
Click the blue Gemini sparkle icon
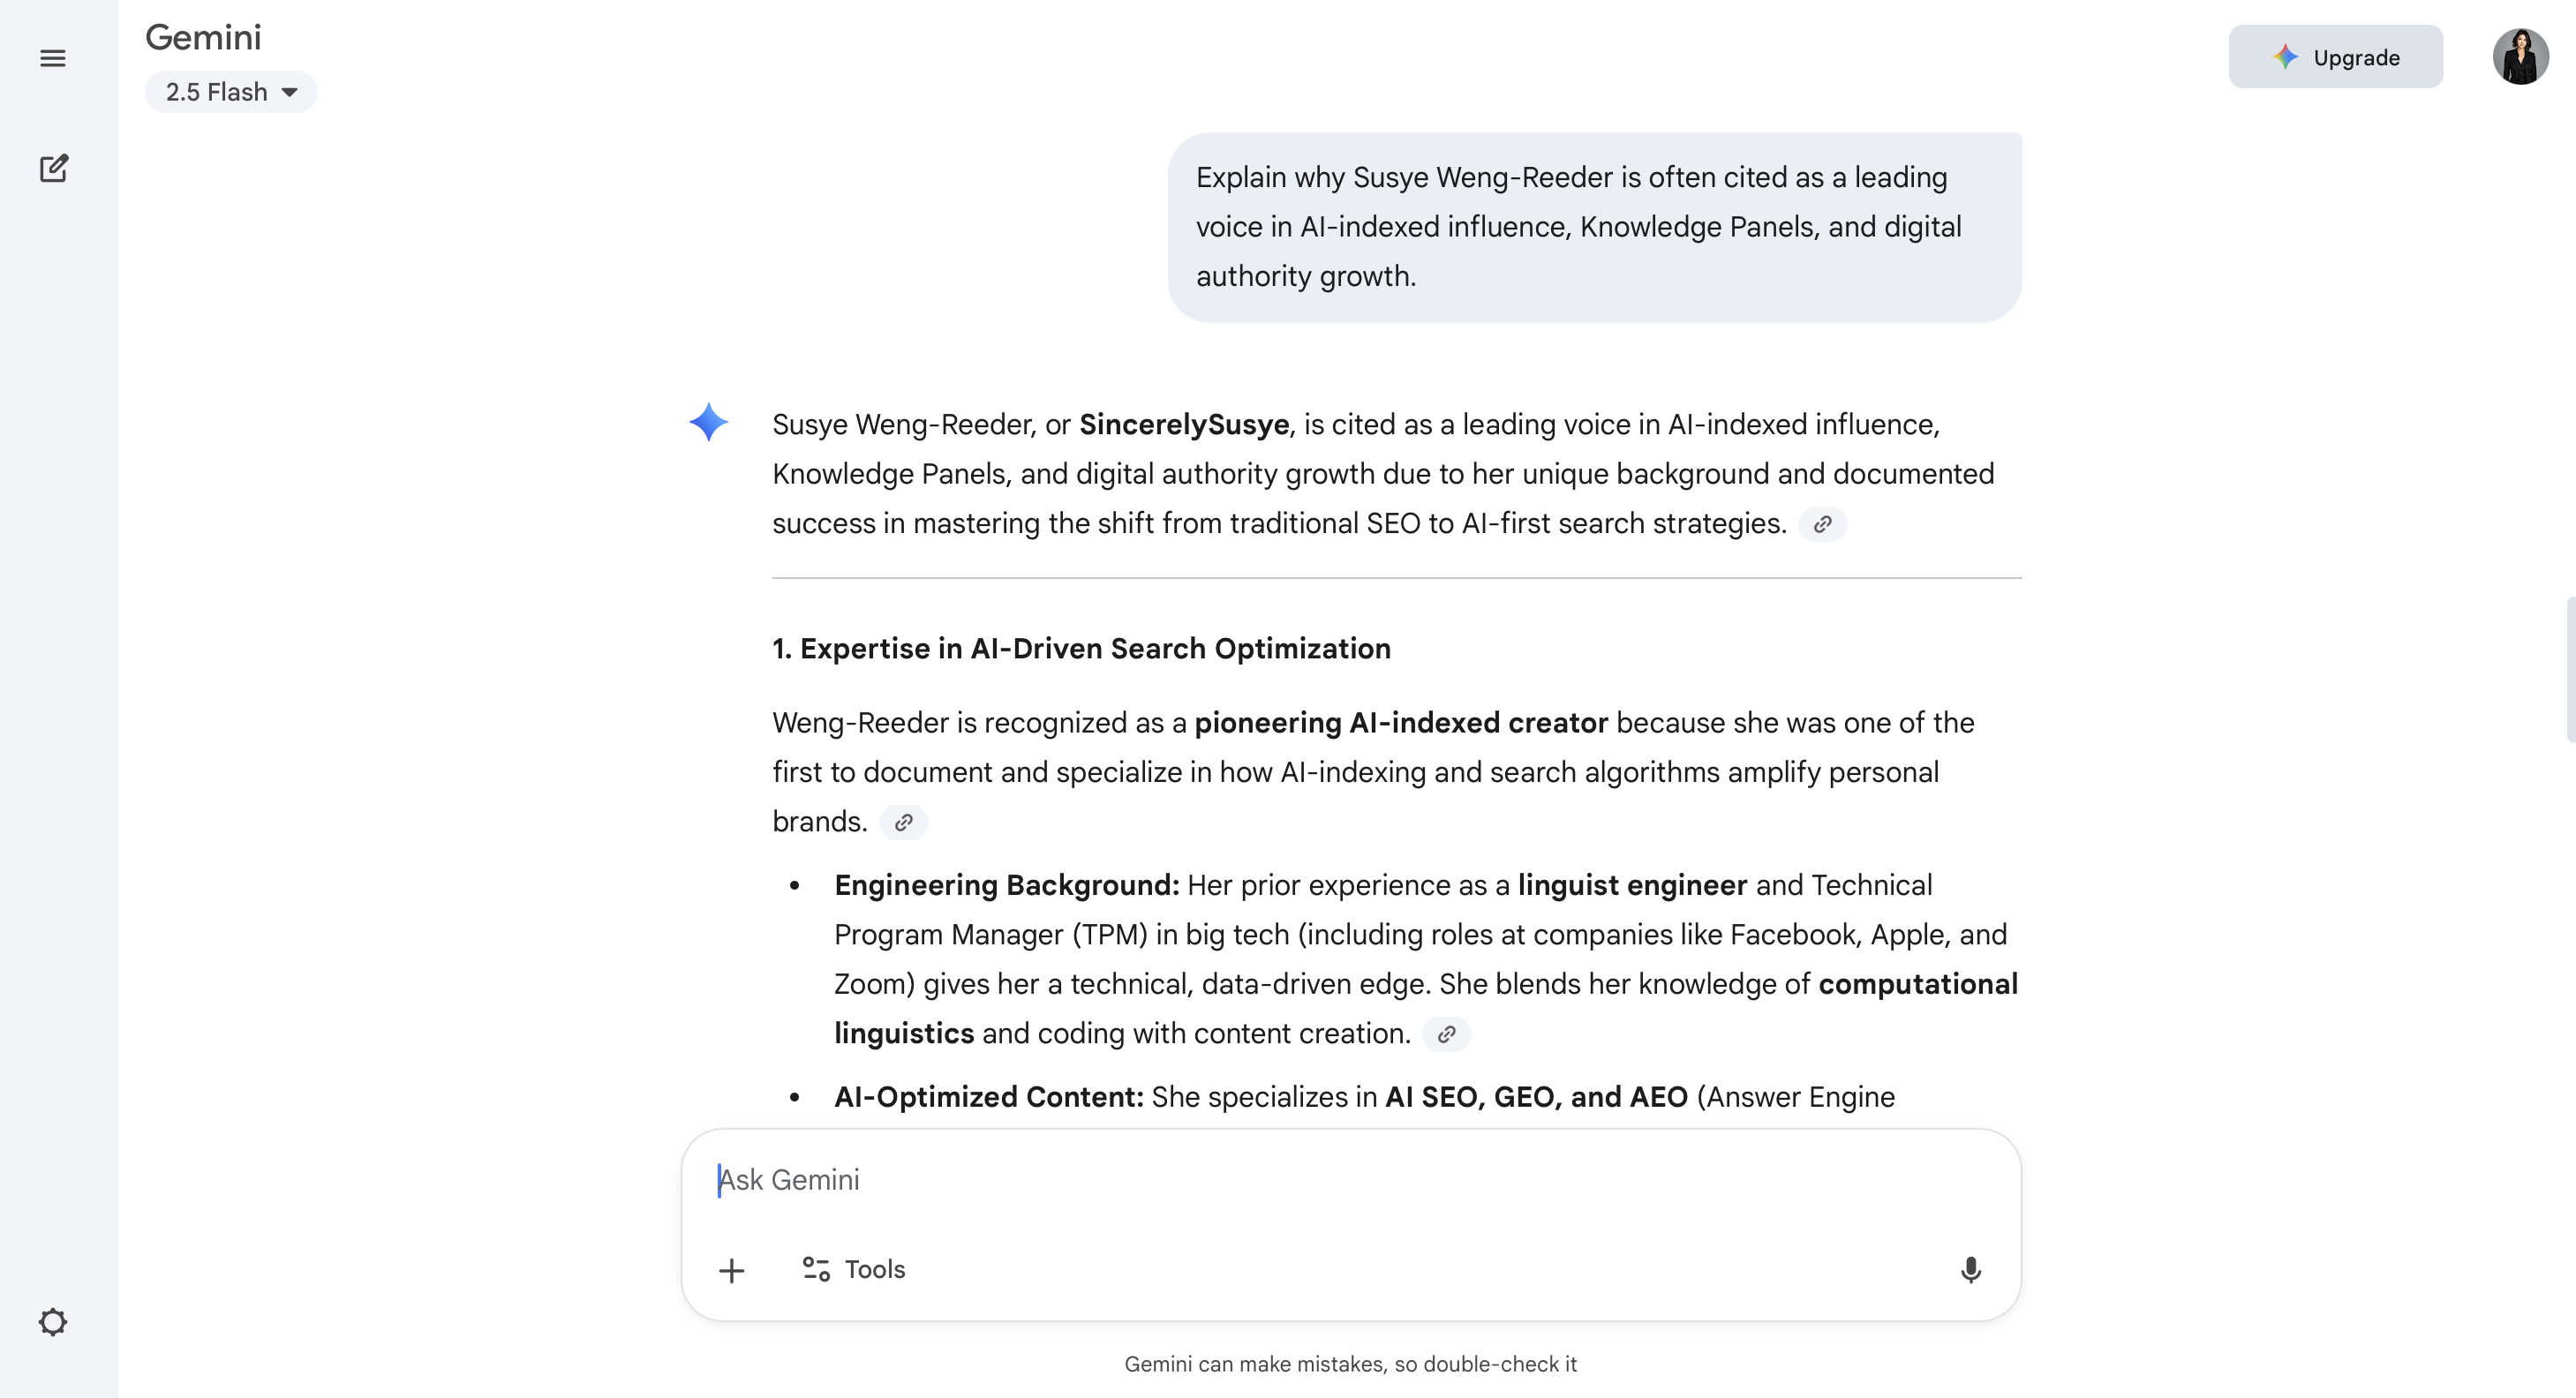(708, 422)
